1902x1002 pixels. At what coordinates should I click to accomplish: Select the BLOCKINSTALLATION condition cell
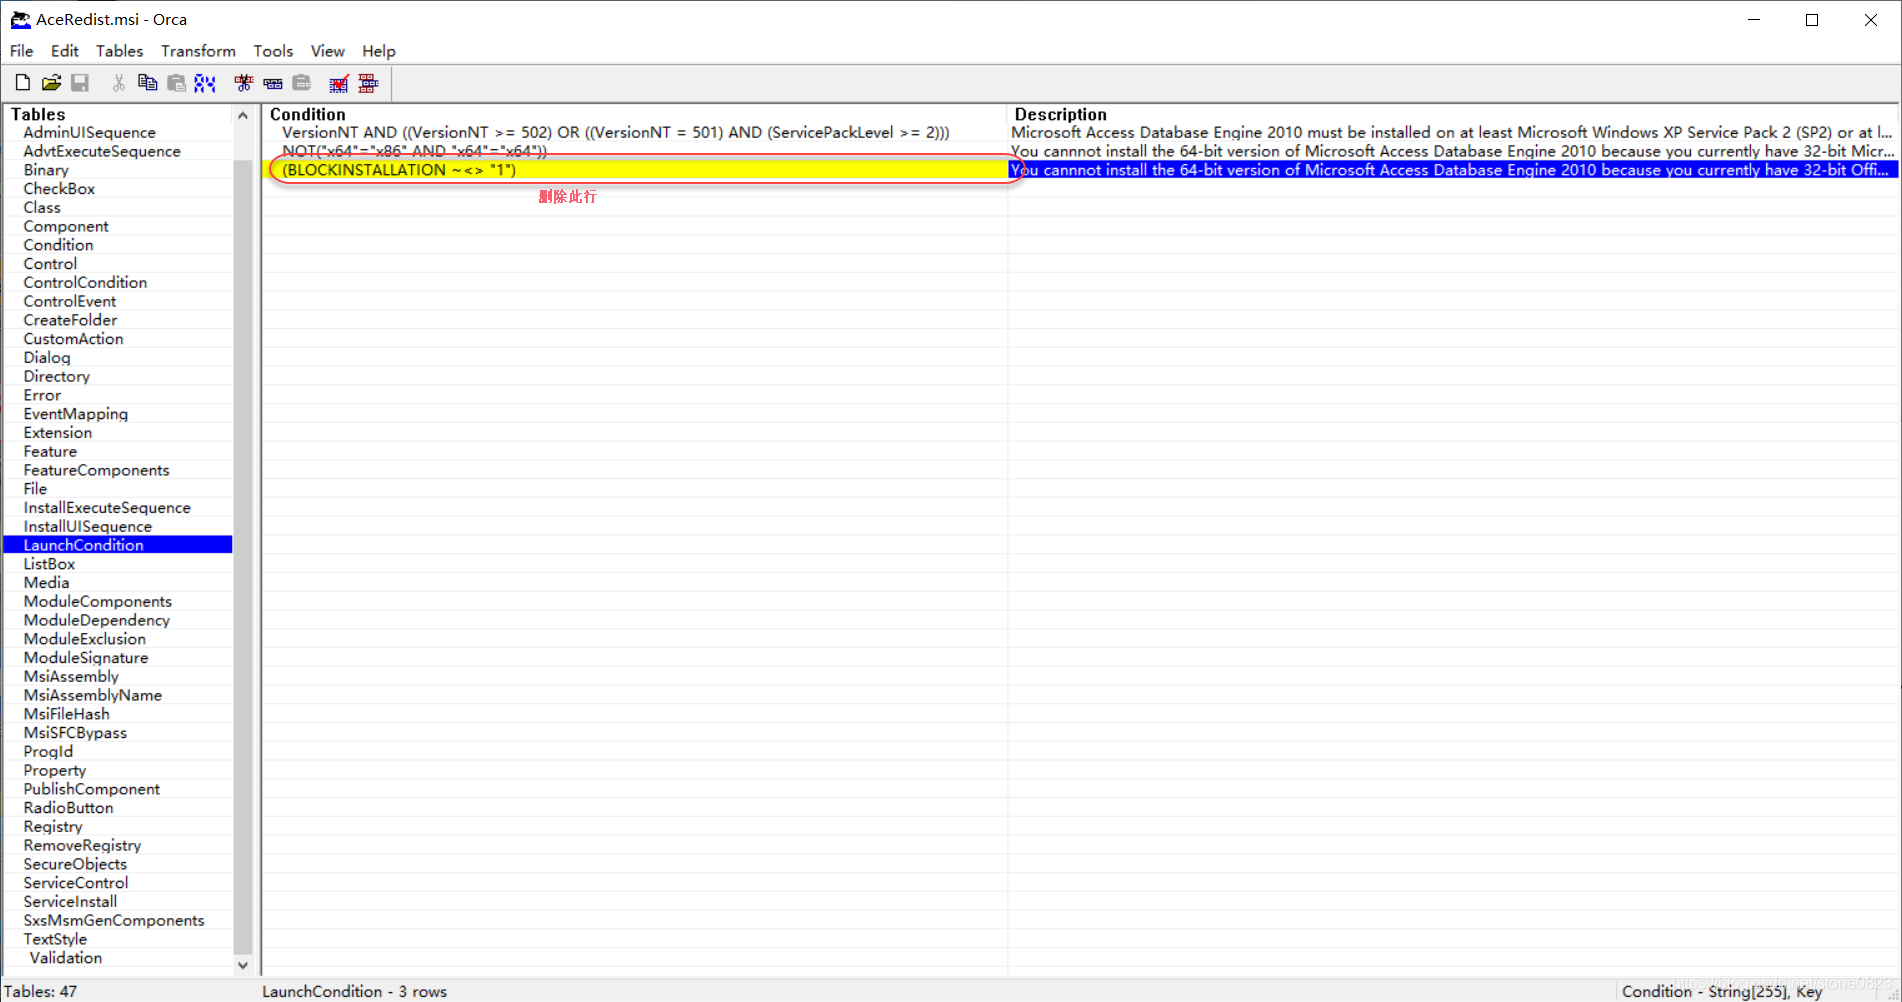(635, 170)
